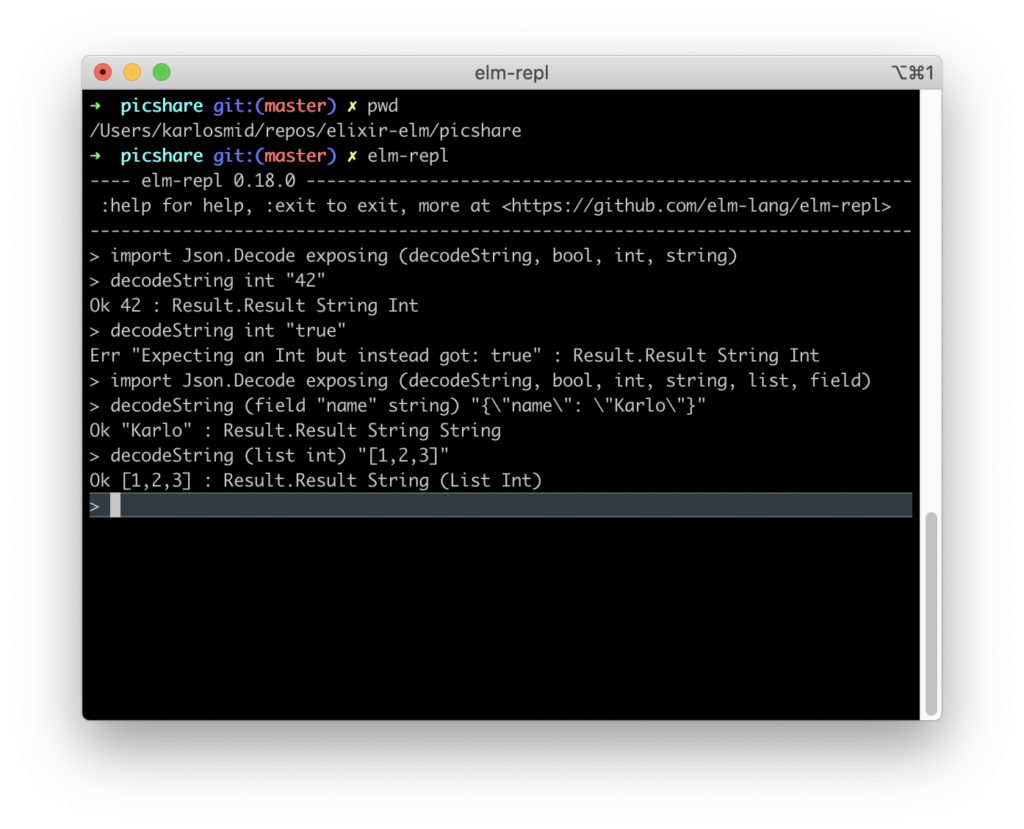The image size is (1024, 829).
Task: Click the terminal vertical scrollbar thumb
Action: pyautogui.click(x=931, y=614)
